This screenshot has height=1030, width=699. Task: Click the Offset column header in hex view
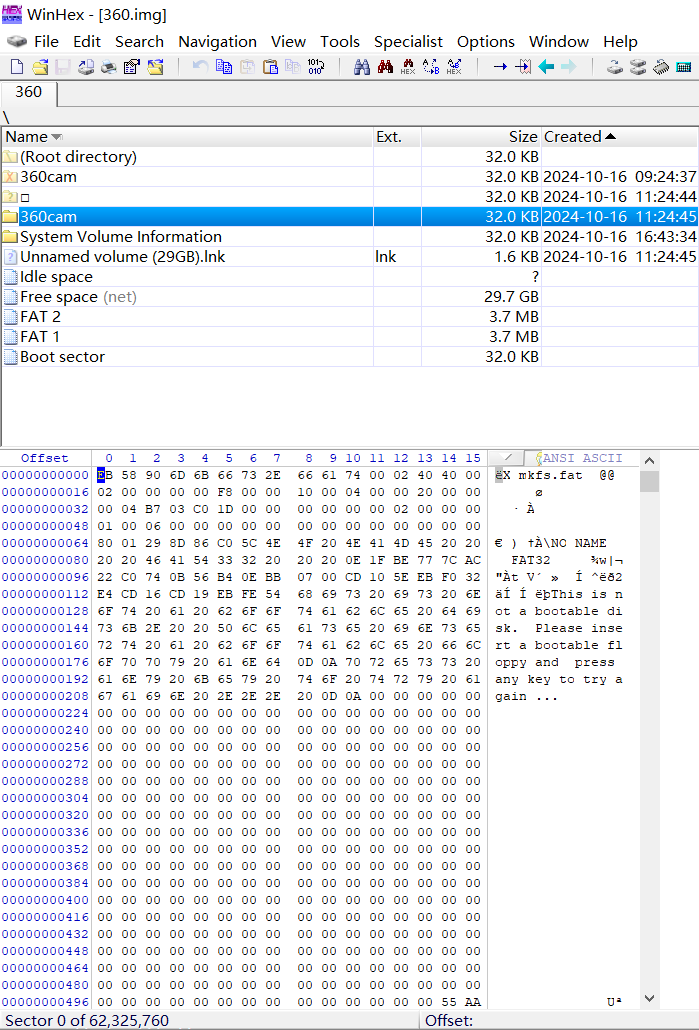(45, 459)
